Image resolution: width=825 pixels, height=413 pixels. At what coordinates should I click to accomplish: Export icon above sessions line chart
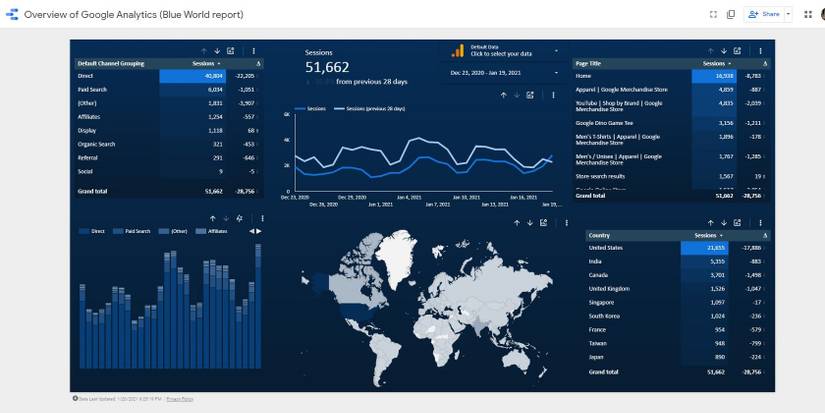click(530, 95)
